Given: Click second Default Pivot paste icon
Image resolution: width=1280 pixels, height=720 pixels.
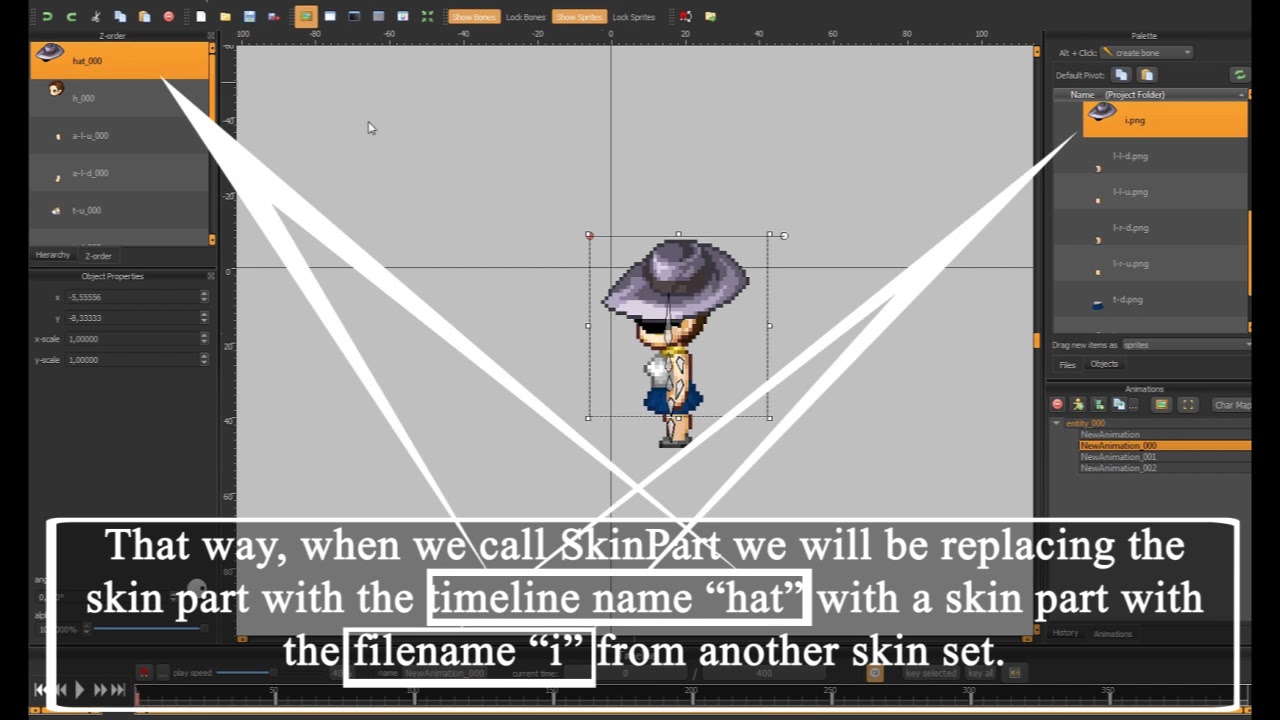Looking at the screenshot, I should [x=1147, y=75].
